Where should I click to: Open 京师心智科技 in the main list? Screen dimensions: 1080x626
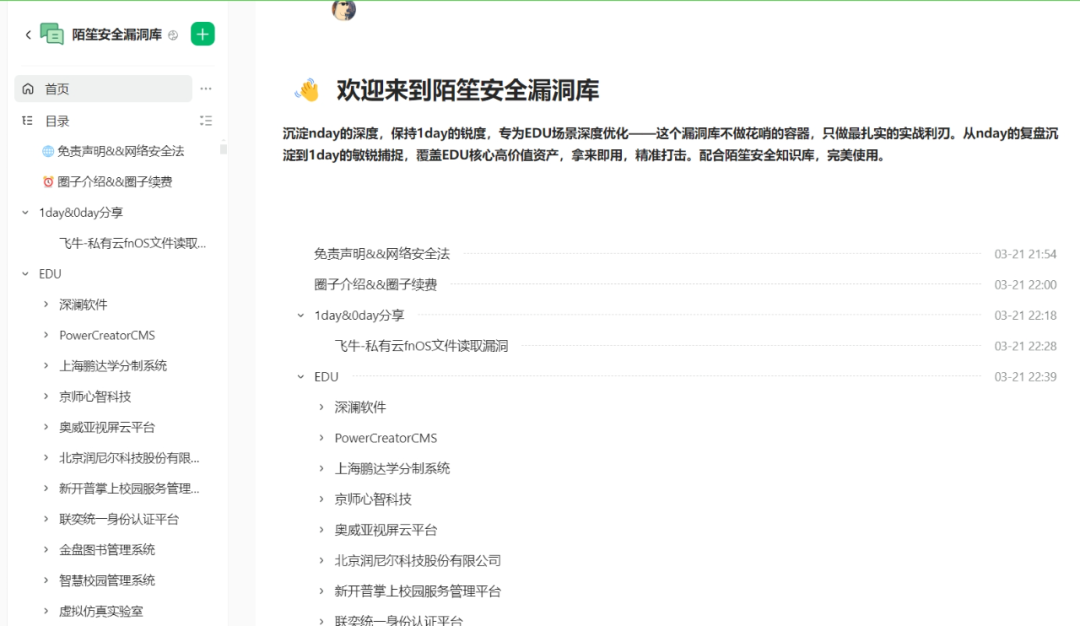[x=373, y=499]
